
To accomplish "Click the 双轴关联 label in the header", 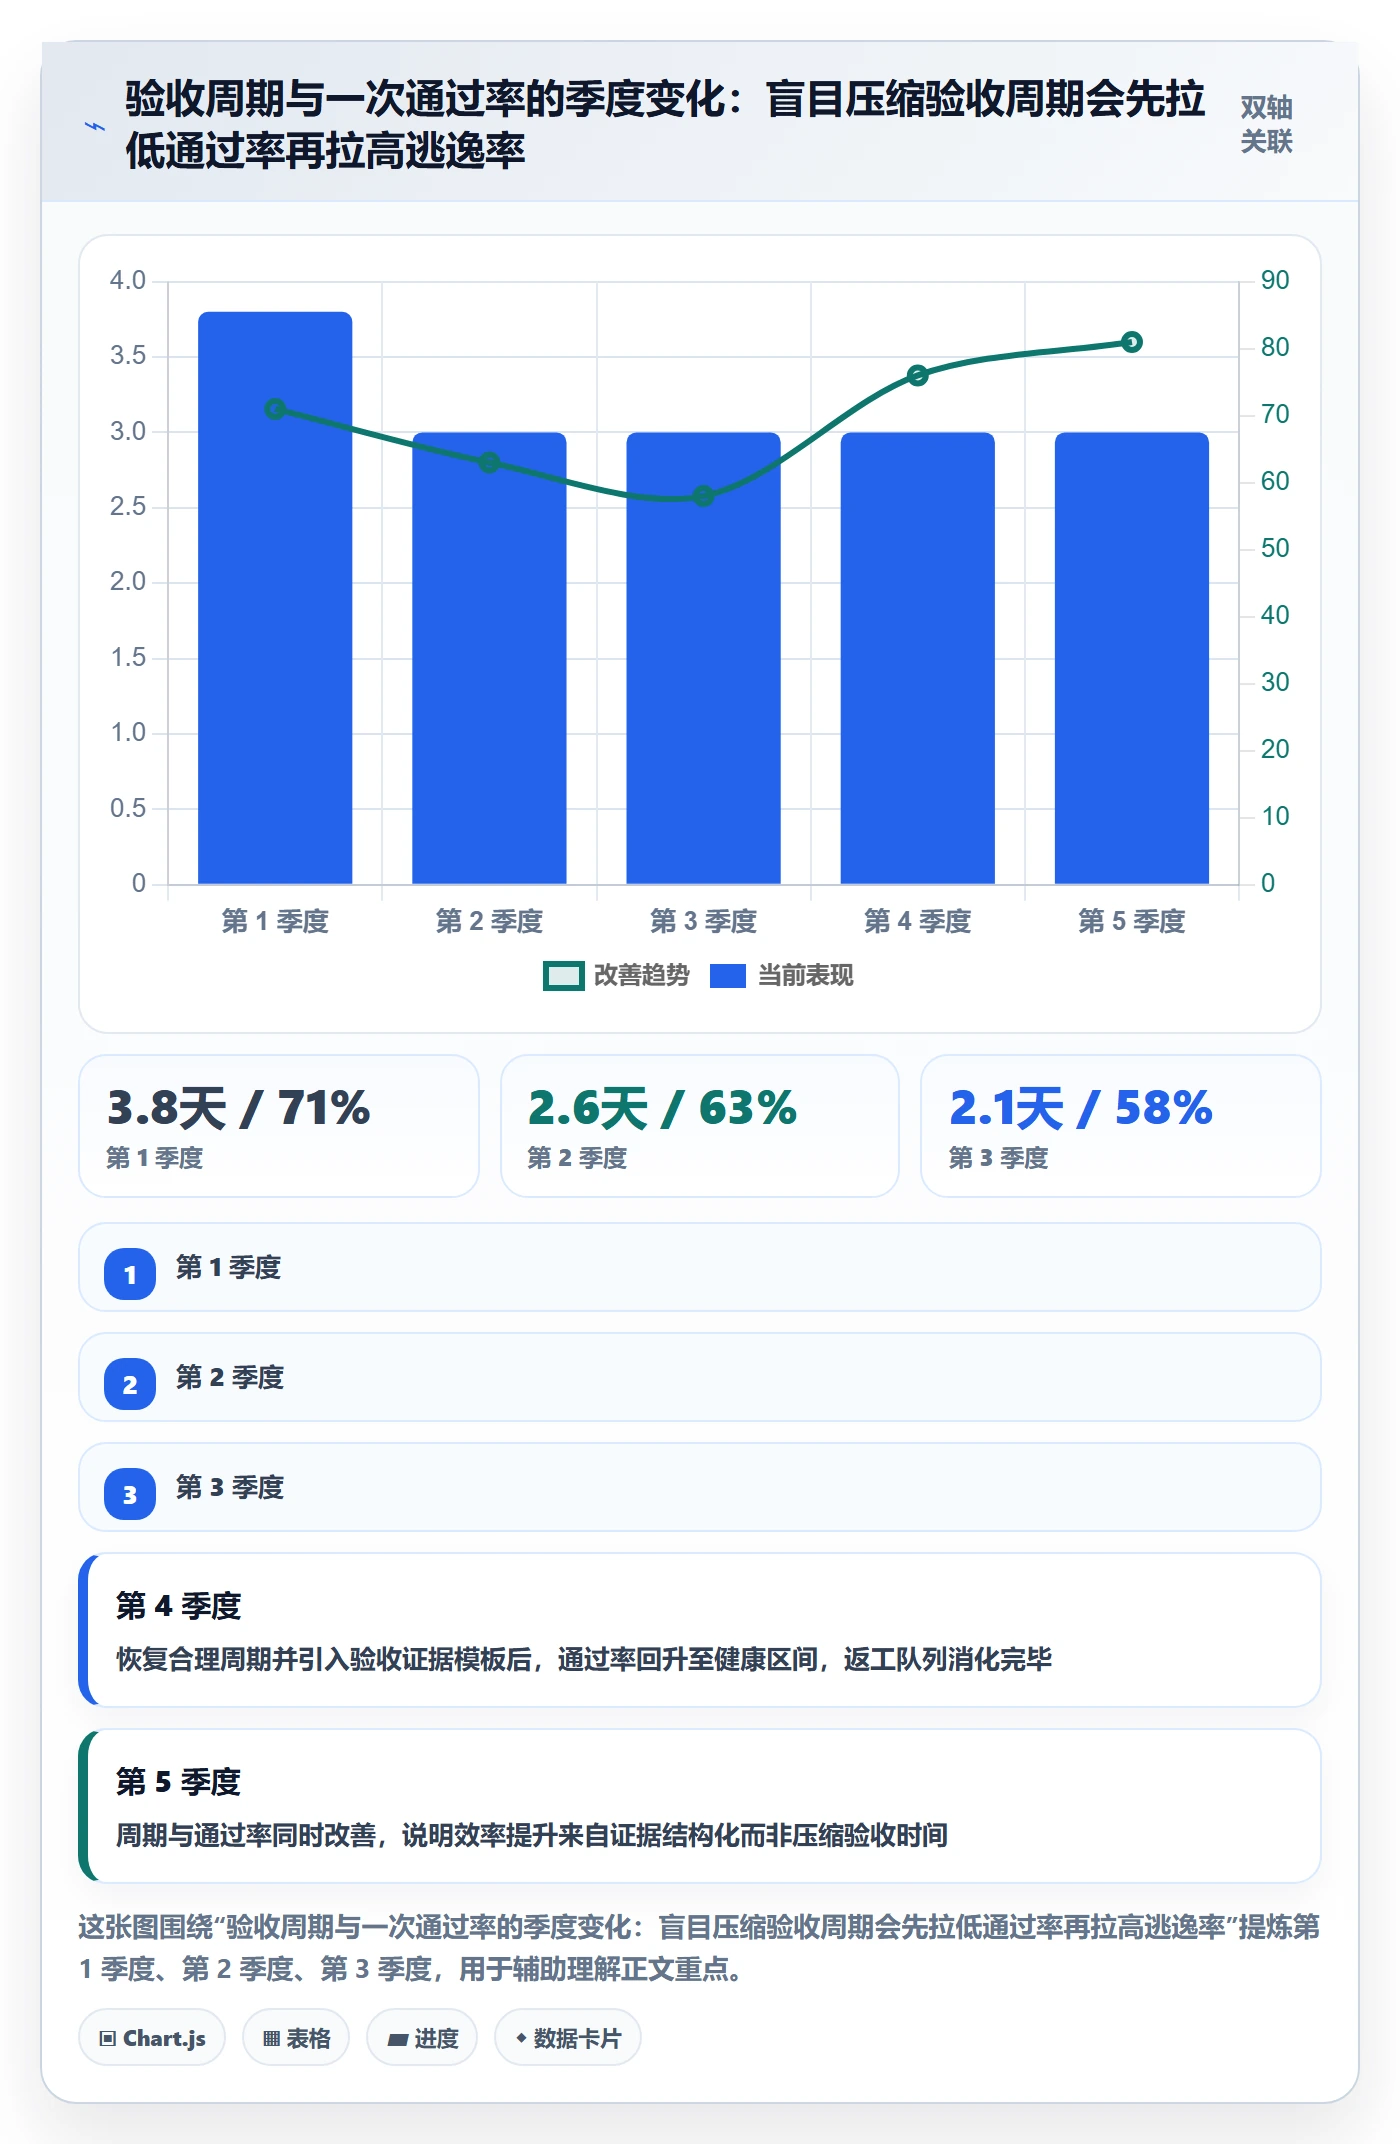I will click(x=1266, y=125).
